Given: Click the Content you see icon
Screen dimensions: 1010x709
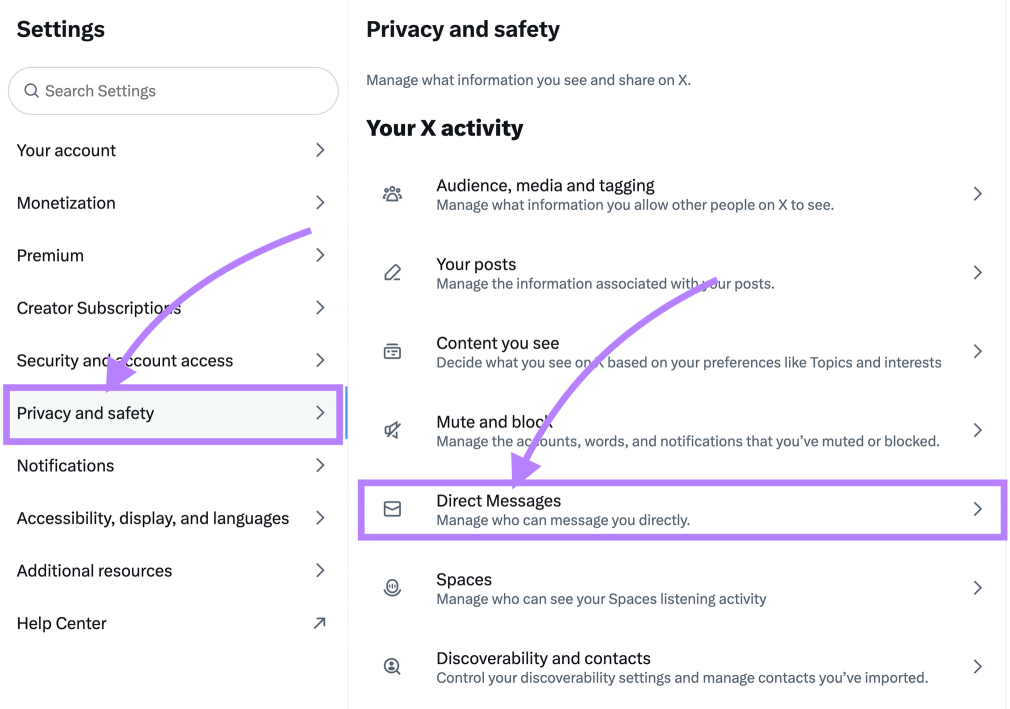Looking at the screenshot, I should pyautogui.click(x=392, y=352).
